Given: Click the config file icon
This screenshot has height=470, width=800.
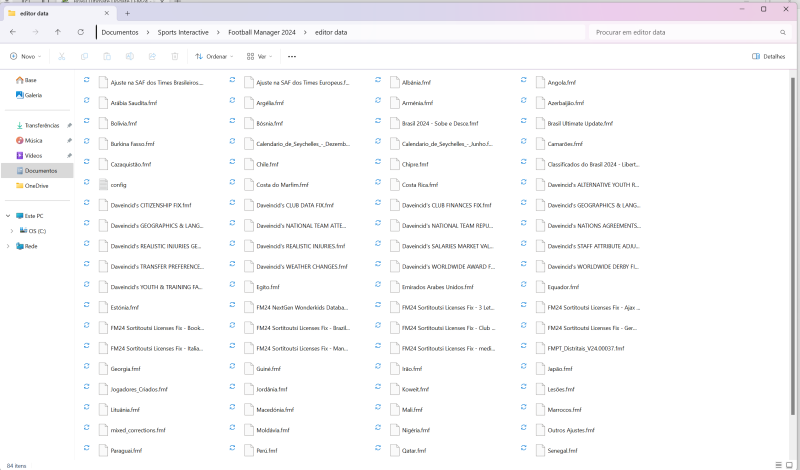Looking at the screenshot, I should [102, 184].
